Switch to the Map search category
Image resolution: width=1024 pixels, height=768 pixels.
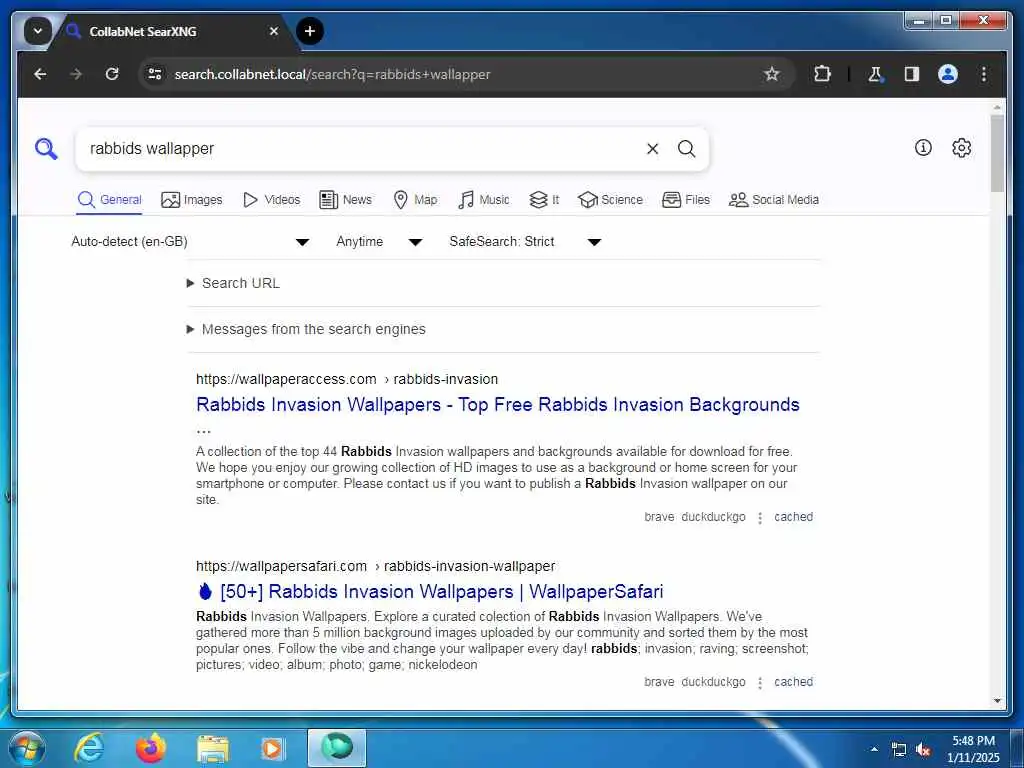tap(415, 200)
